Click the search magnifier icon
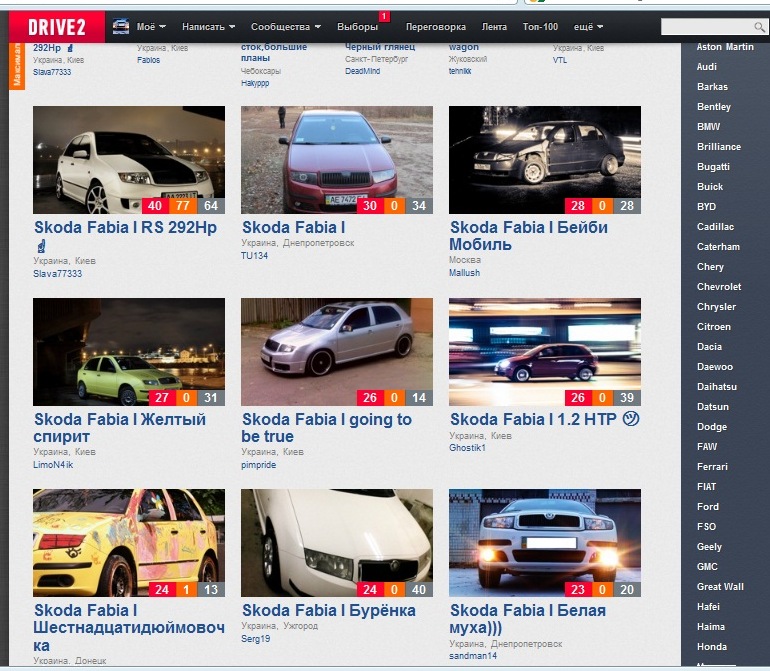Viewport: 770px width, 671px height. [x=759, y=27]
